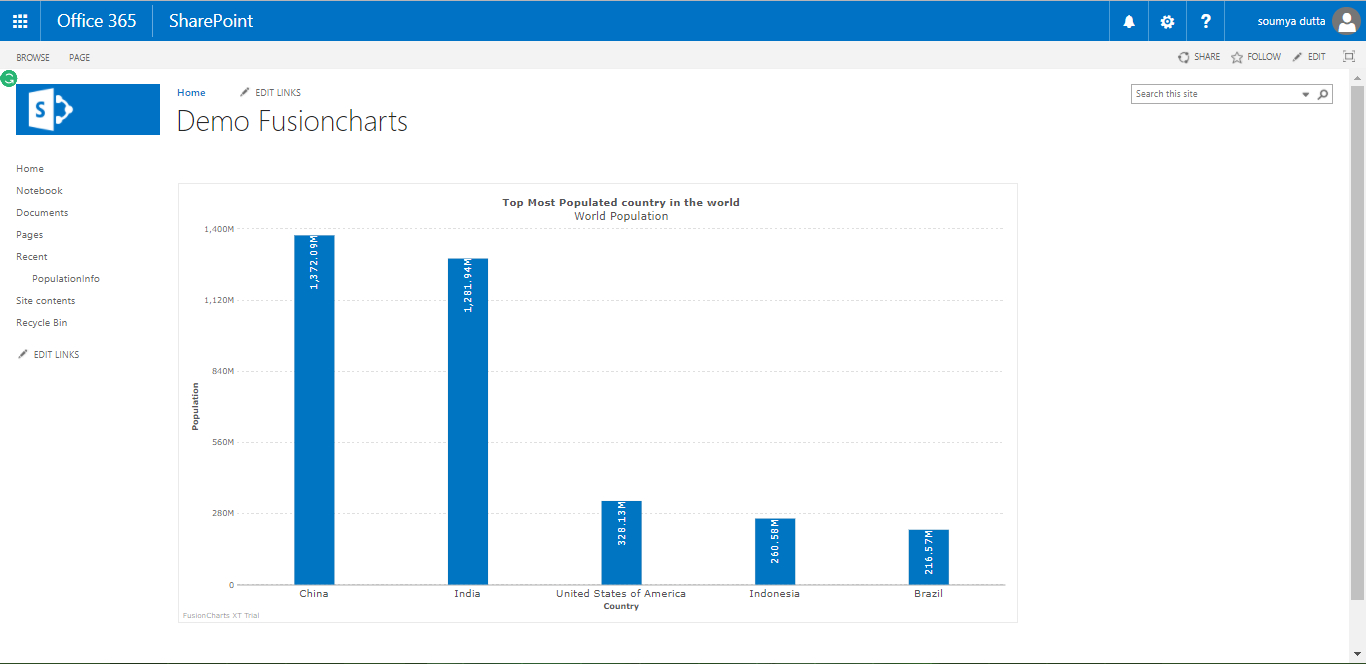
Task: Open Documents in left navigation
Action: coord(42,213)
